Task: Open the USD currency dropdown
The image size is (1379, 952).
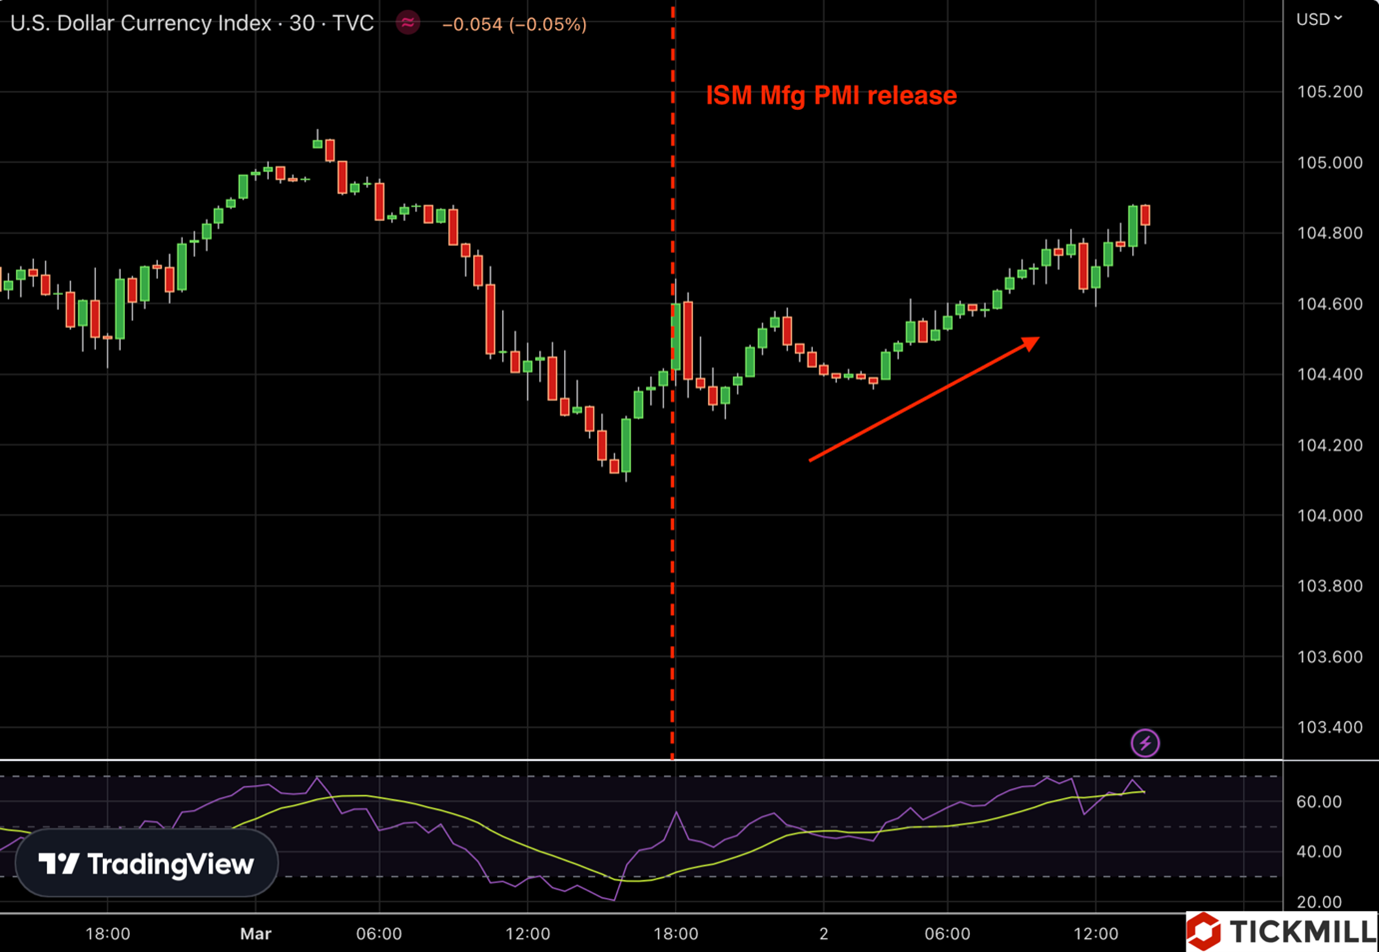Action: (x=1319, y=19)
